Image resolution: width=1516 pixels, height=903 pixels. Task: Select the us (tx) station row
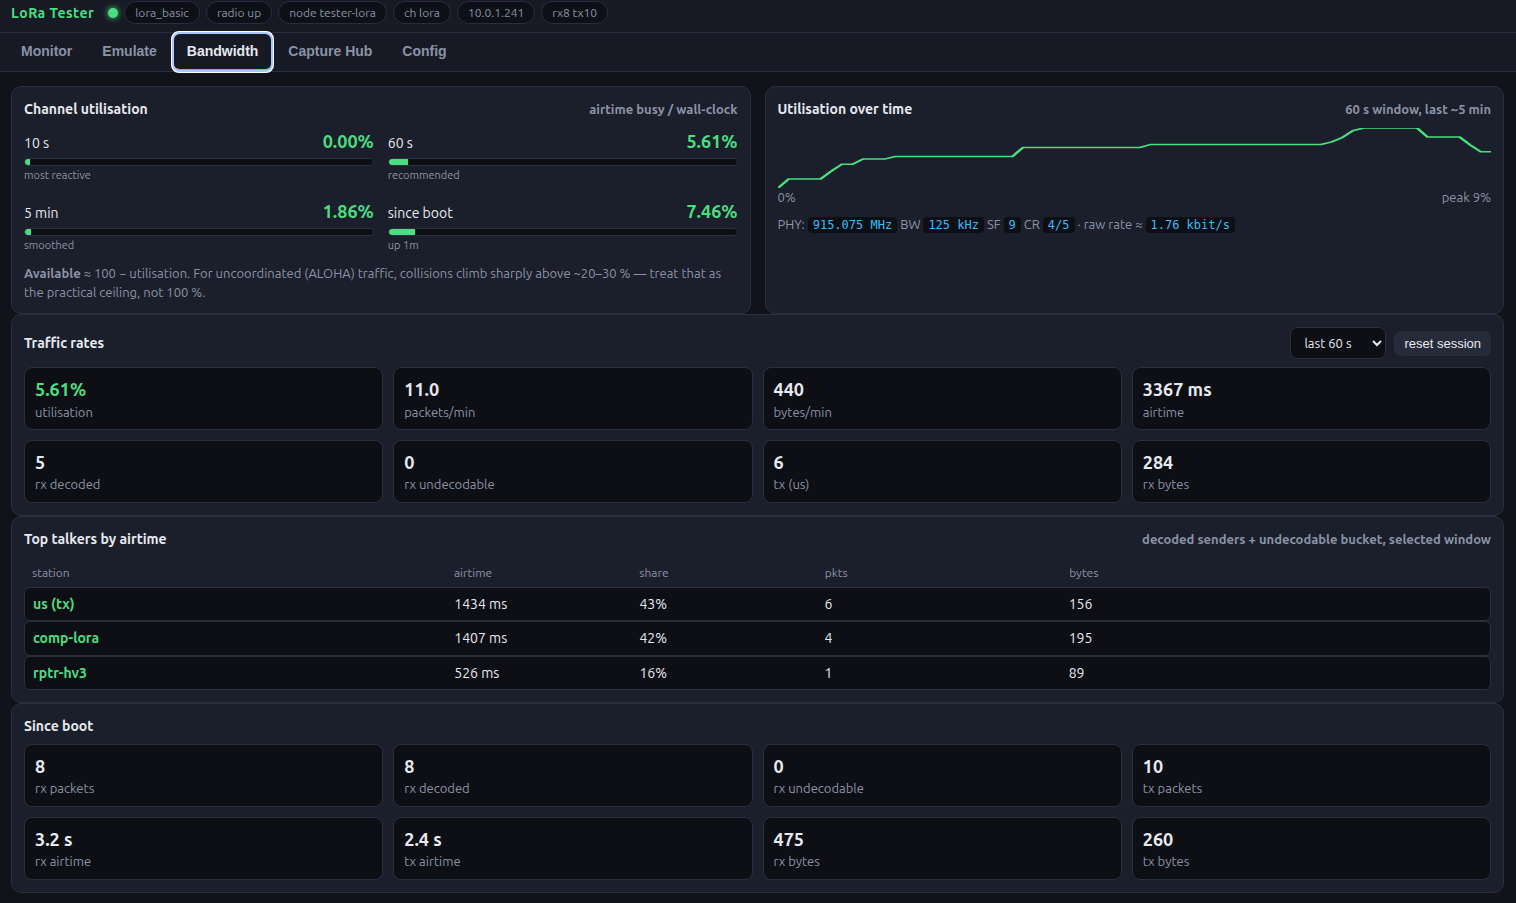(757, 604)
